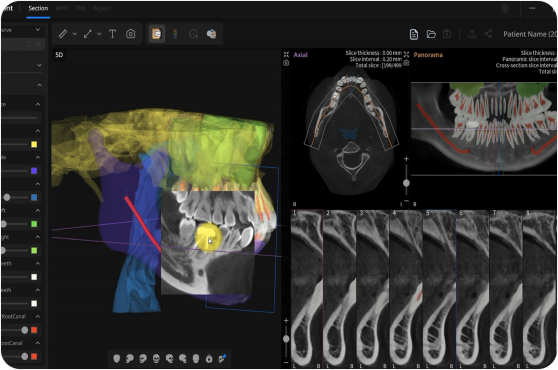Click the circular rotate reset toolbar icon
Viewport: 558px width, 370px height.
[193, 34]
